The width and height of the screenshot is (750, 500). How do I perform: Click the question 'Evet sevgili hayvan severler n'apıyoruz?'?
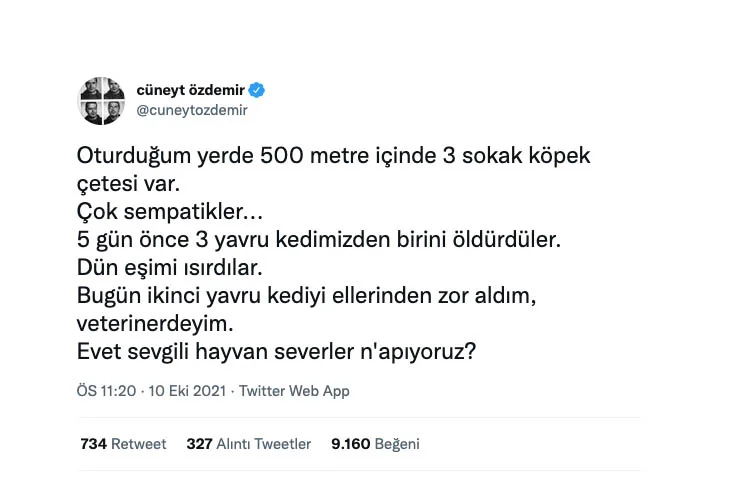pos(275,353)
